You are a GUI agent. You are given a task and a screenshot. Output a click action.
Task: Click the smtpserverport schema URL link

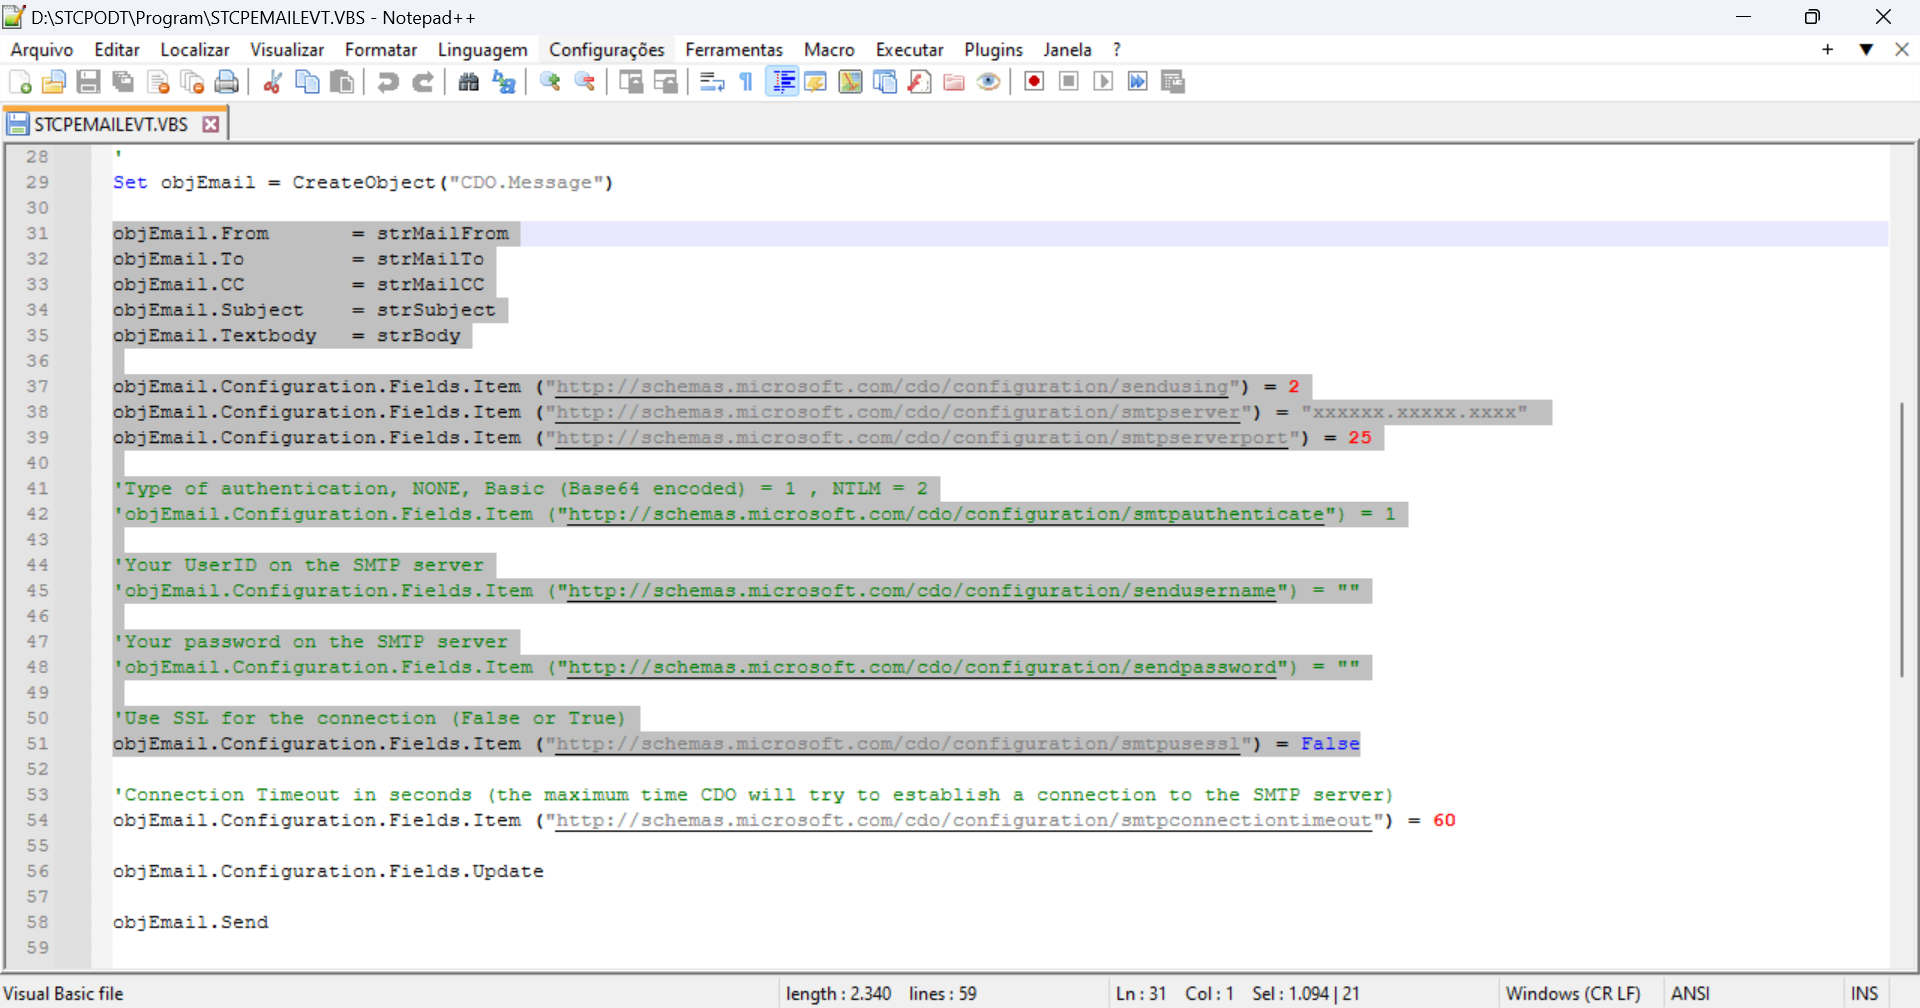(x=922, y=438)
